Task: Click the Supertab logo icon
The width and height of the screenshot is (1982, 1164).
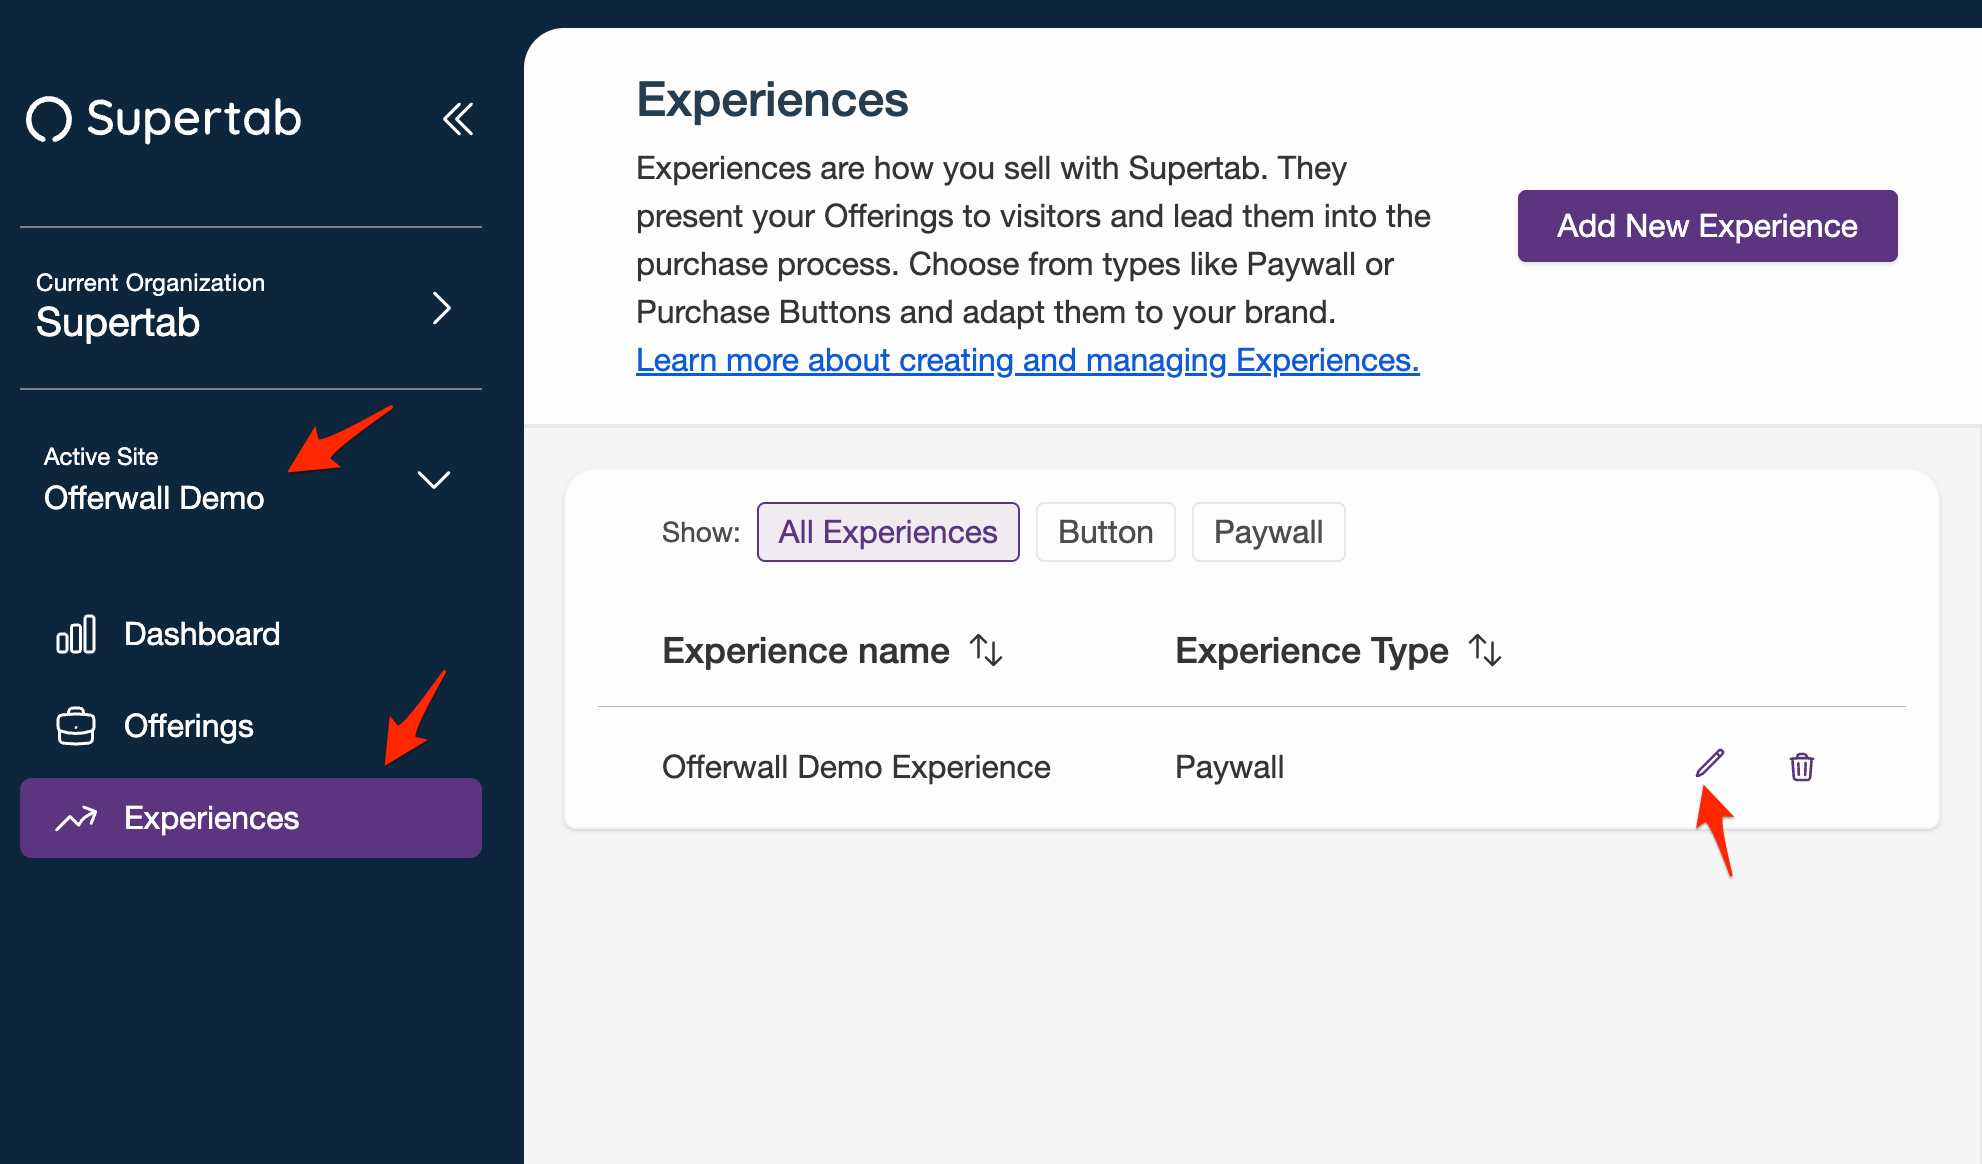Action: (49, 120)
